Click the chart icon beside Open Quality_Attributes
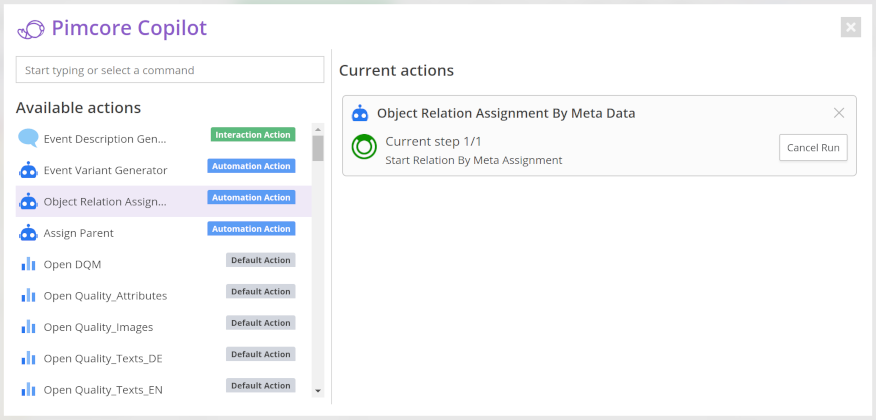This screenshot has height=420, width=876. tap(28, 295)
